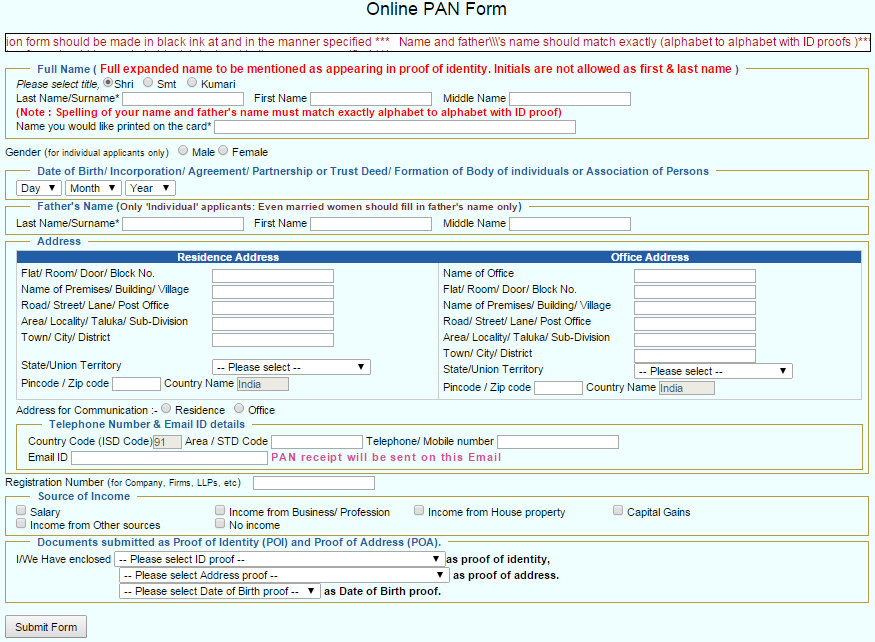Open the Year dropdown
This screenshot has height=642, width=875.
pos(148,187)
